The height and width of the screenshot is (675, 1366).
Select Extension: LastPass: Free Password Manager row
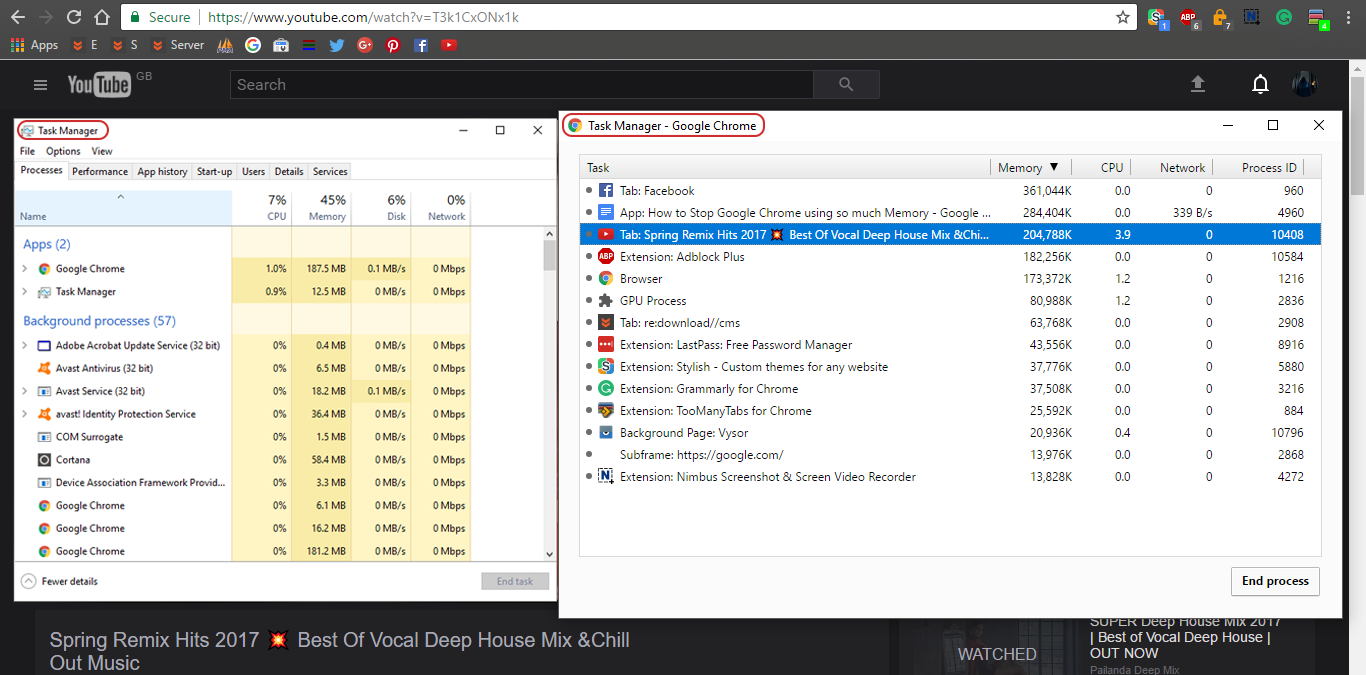click(x=950, y=345)
